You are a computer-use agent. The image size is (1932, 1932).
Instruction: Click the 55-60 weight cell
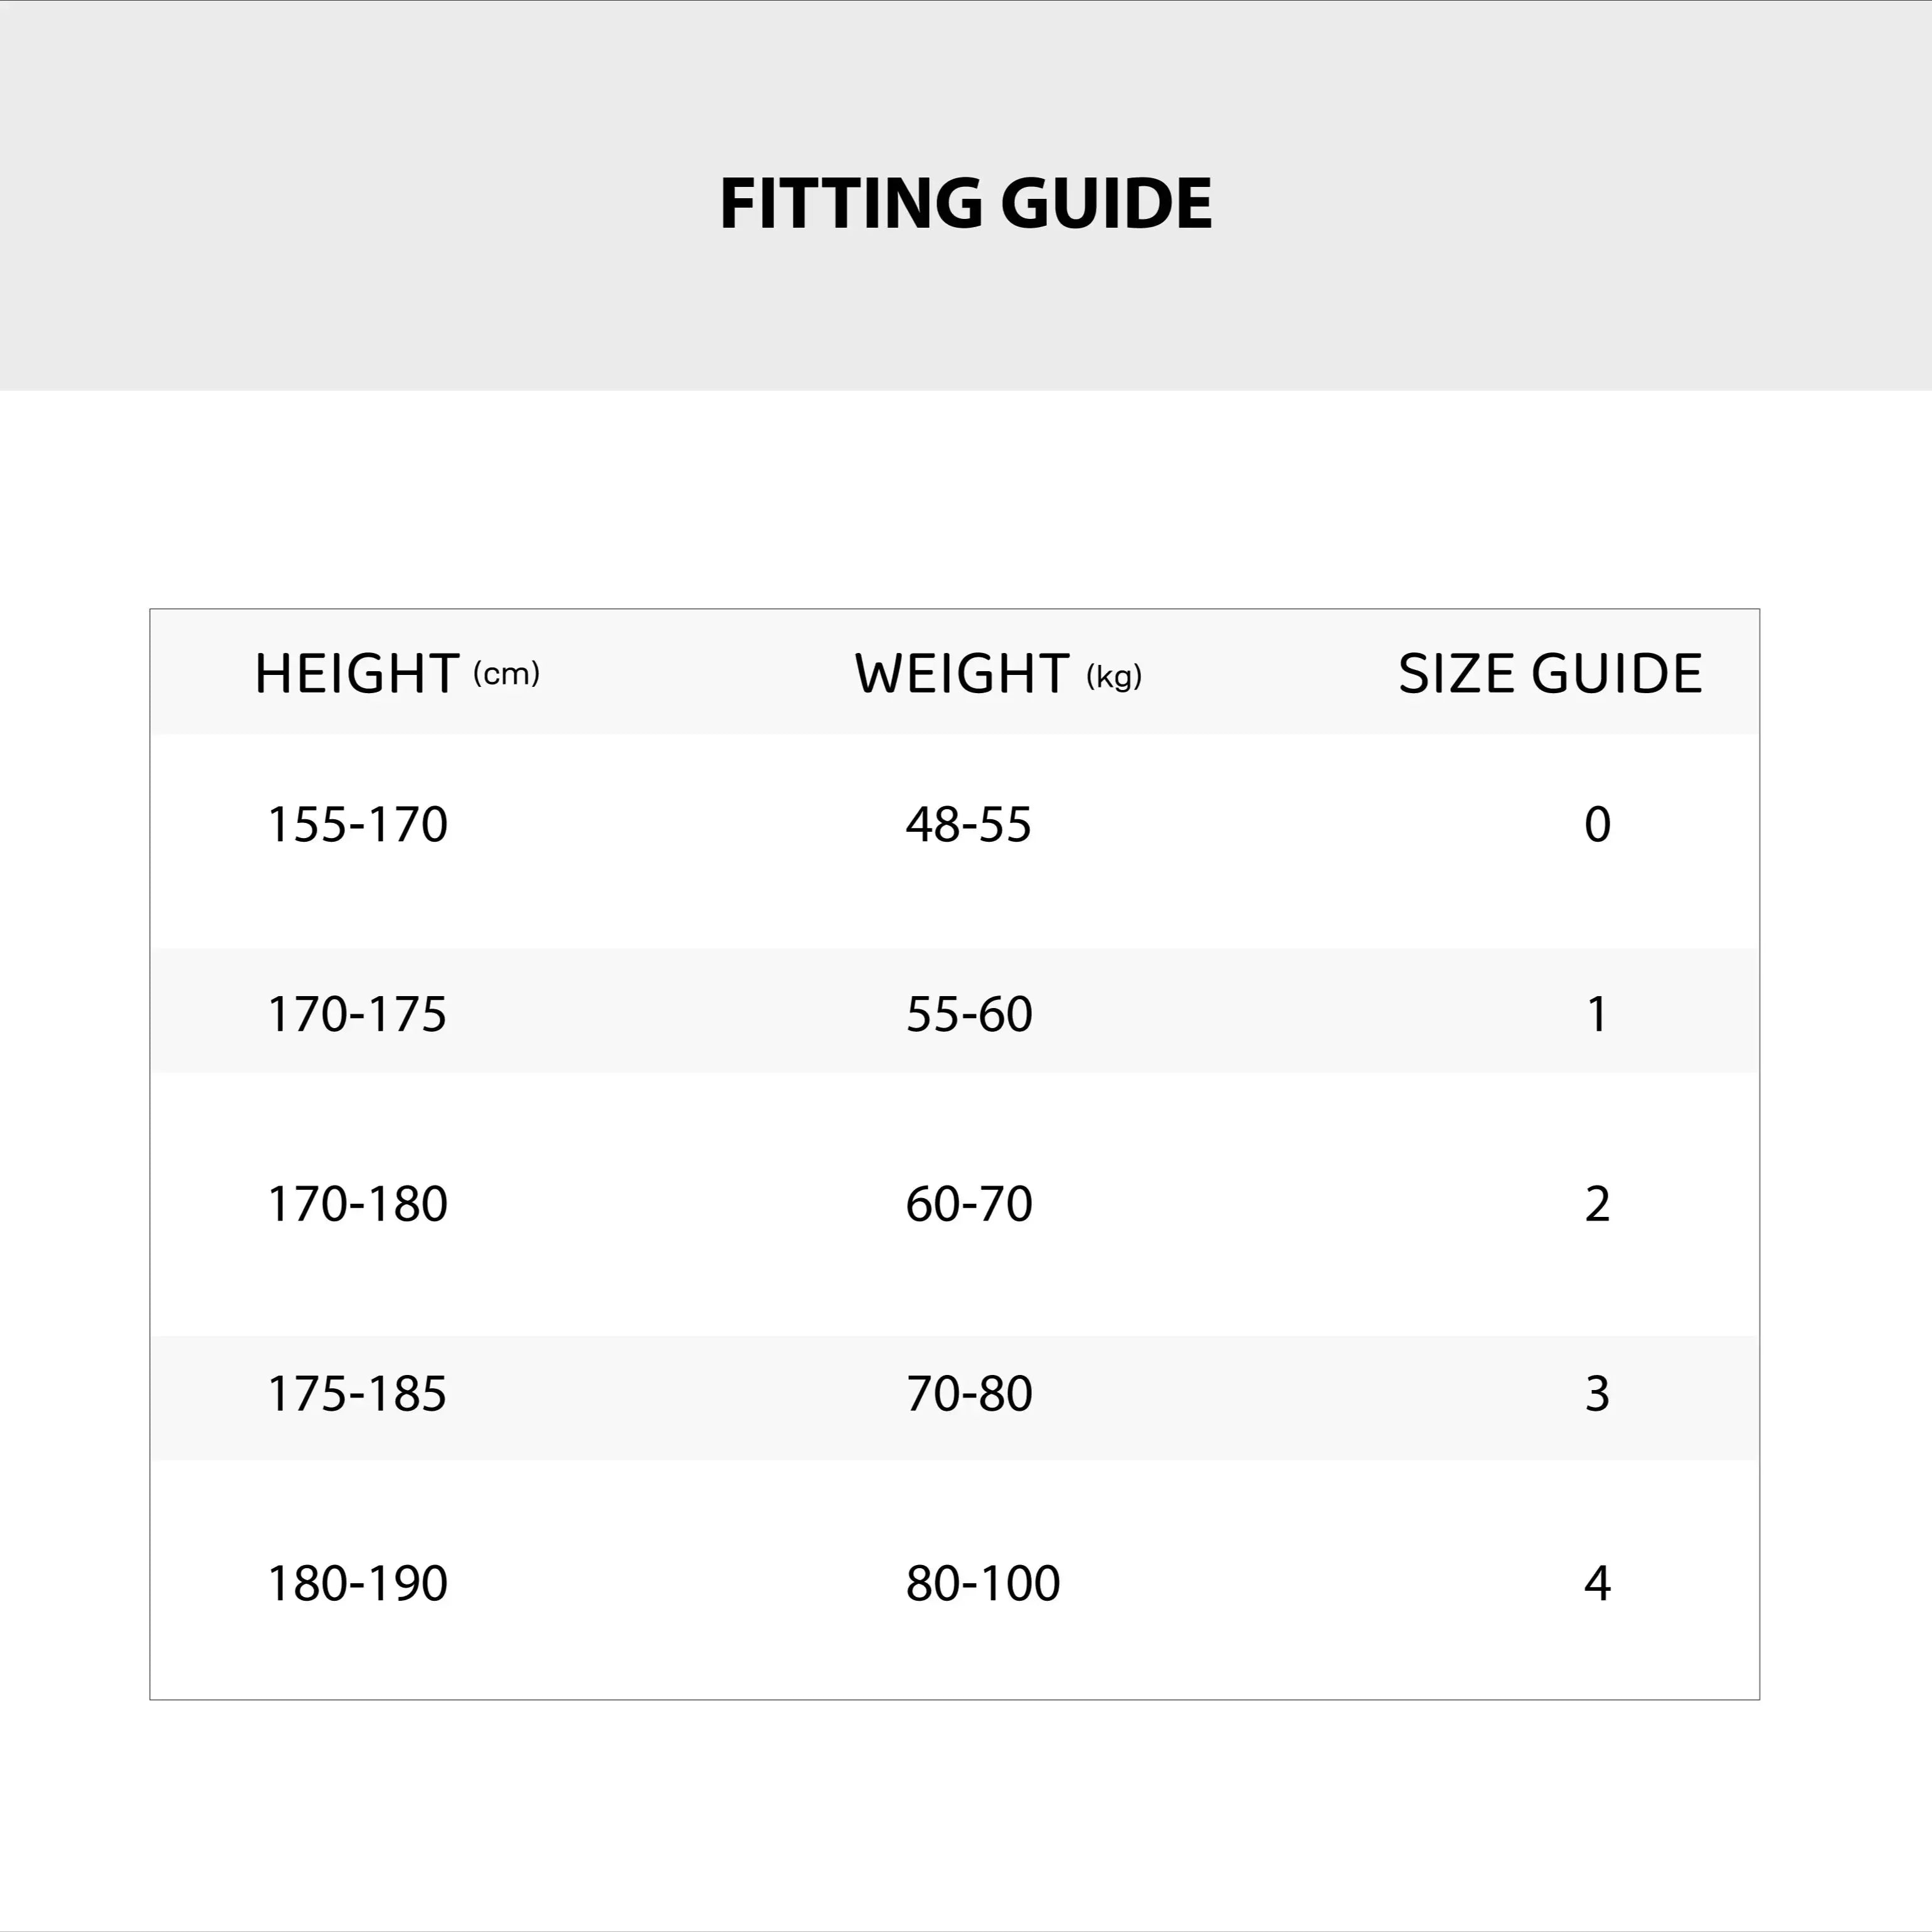(x=968, y=1013)
